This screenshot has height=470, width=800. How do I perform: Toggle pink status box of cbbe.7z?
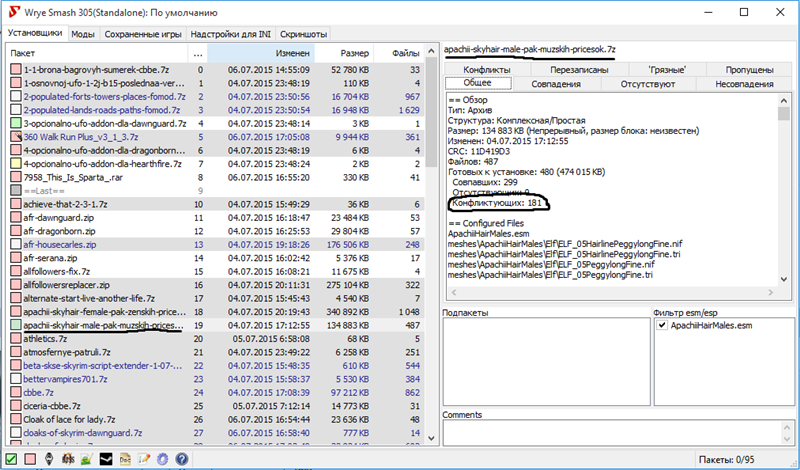(16, 392)
